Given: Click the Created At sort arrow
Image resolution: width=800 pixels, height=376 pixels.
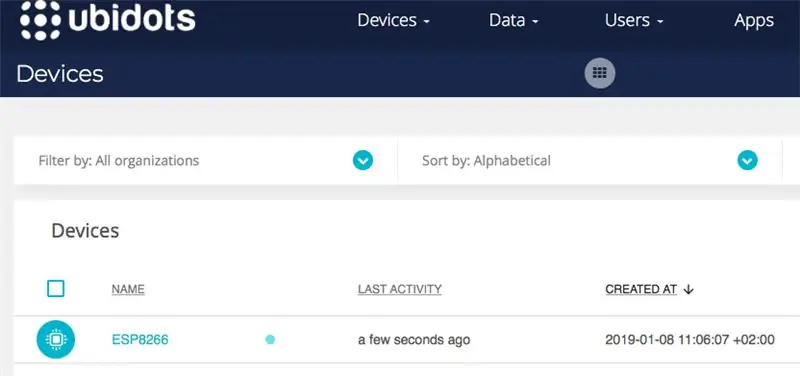Looking at the screenshot, I should pos(689,289).
